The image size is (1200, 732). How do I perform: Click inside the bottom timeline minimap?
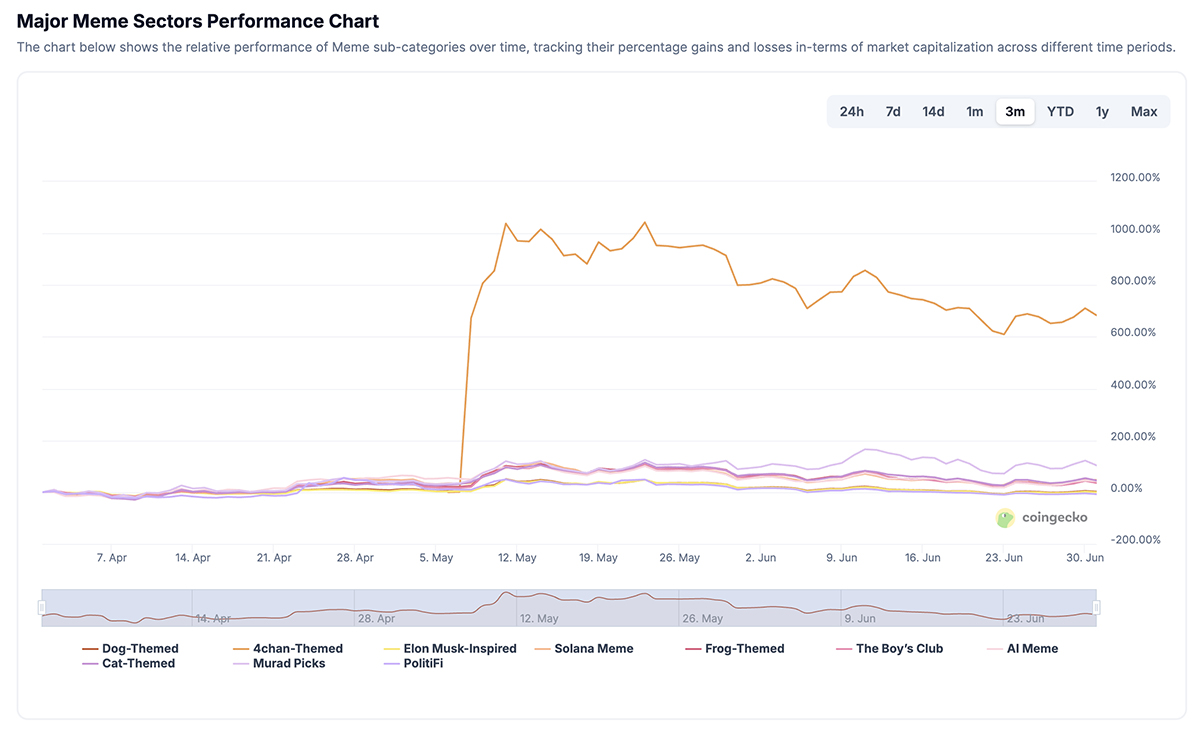(570, 605)
